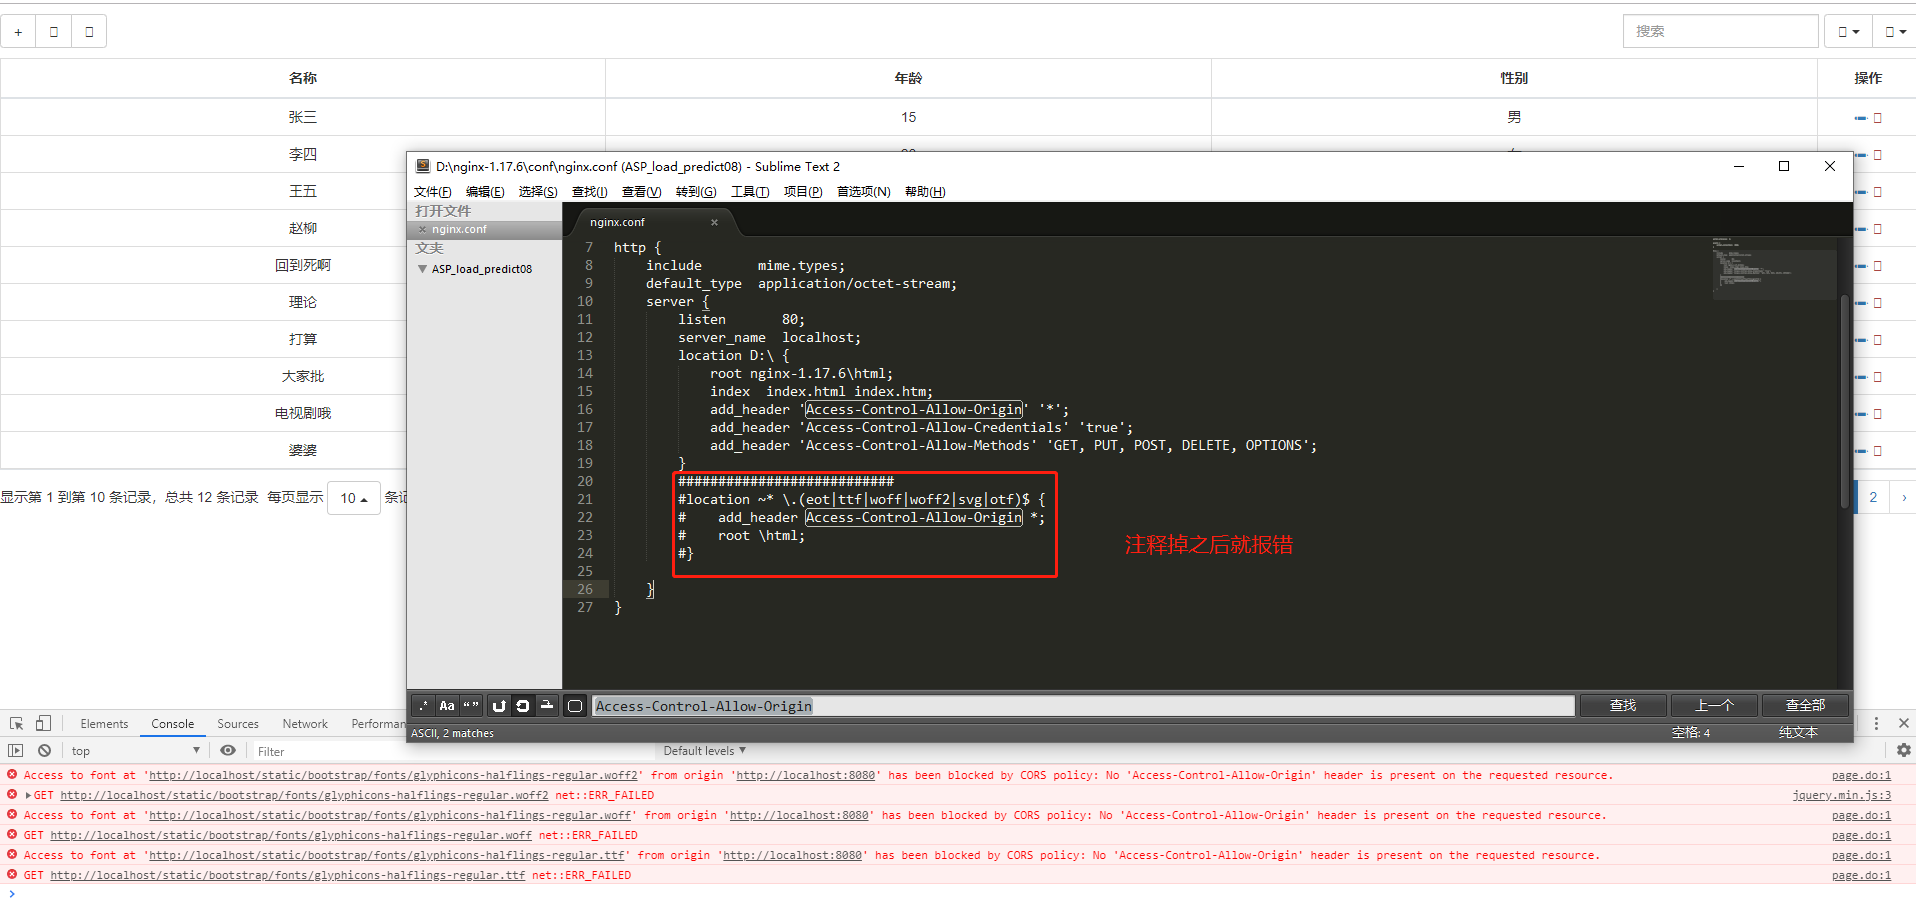
Task: Open the more options menu in DevTools
Action: click(1877, 723)
